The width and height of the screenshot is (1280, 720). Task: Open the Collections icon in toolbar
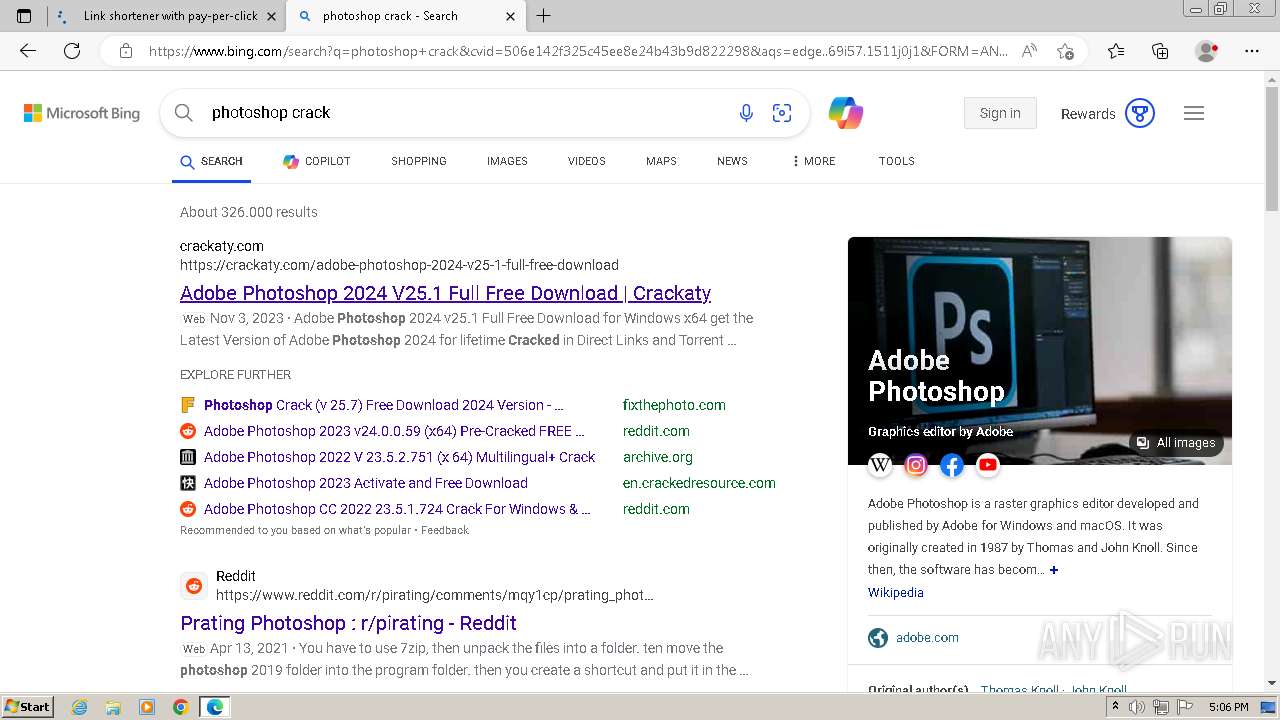point(1160,51)
